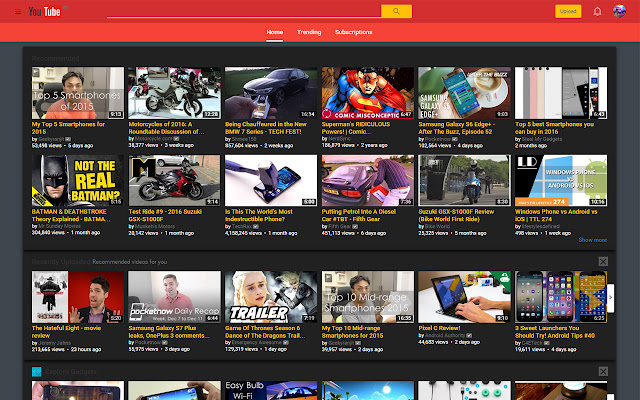Open the BMW 7 Series video thumbnail
This screenshot has height=400, width=640.
click(x=271, y=93)
